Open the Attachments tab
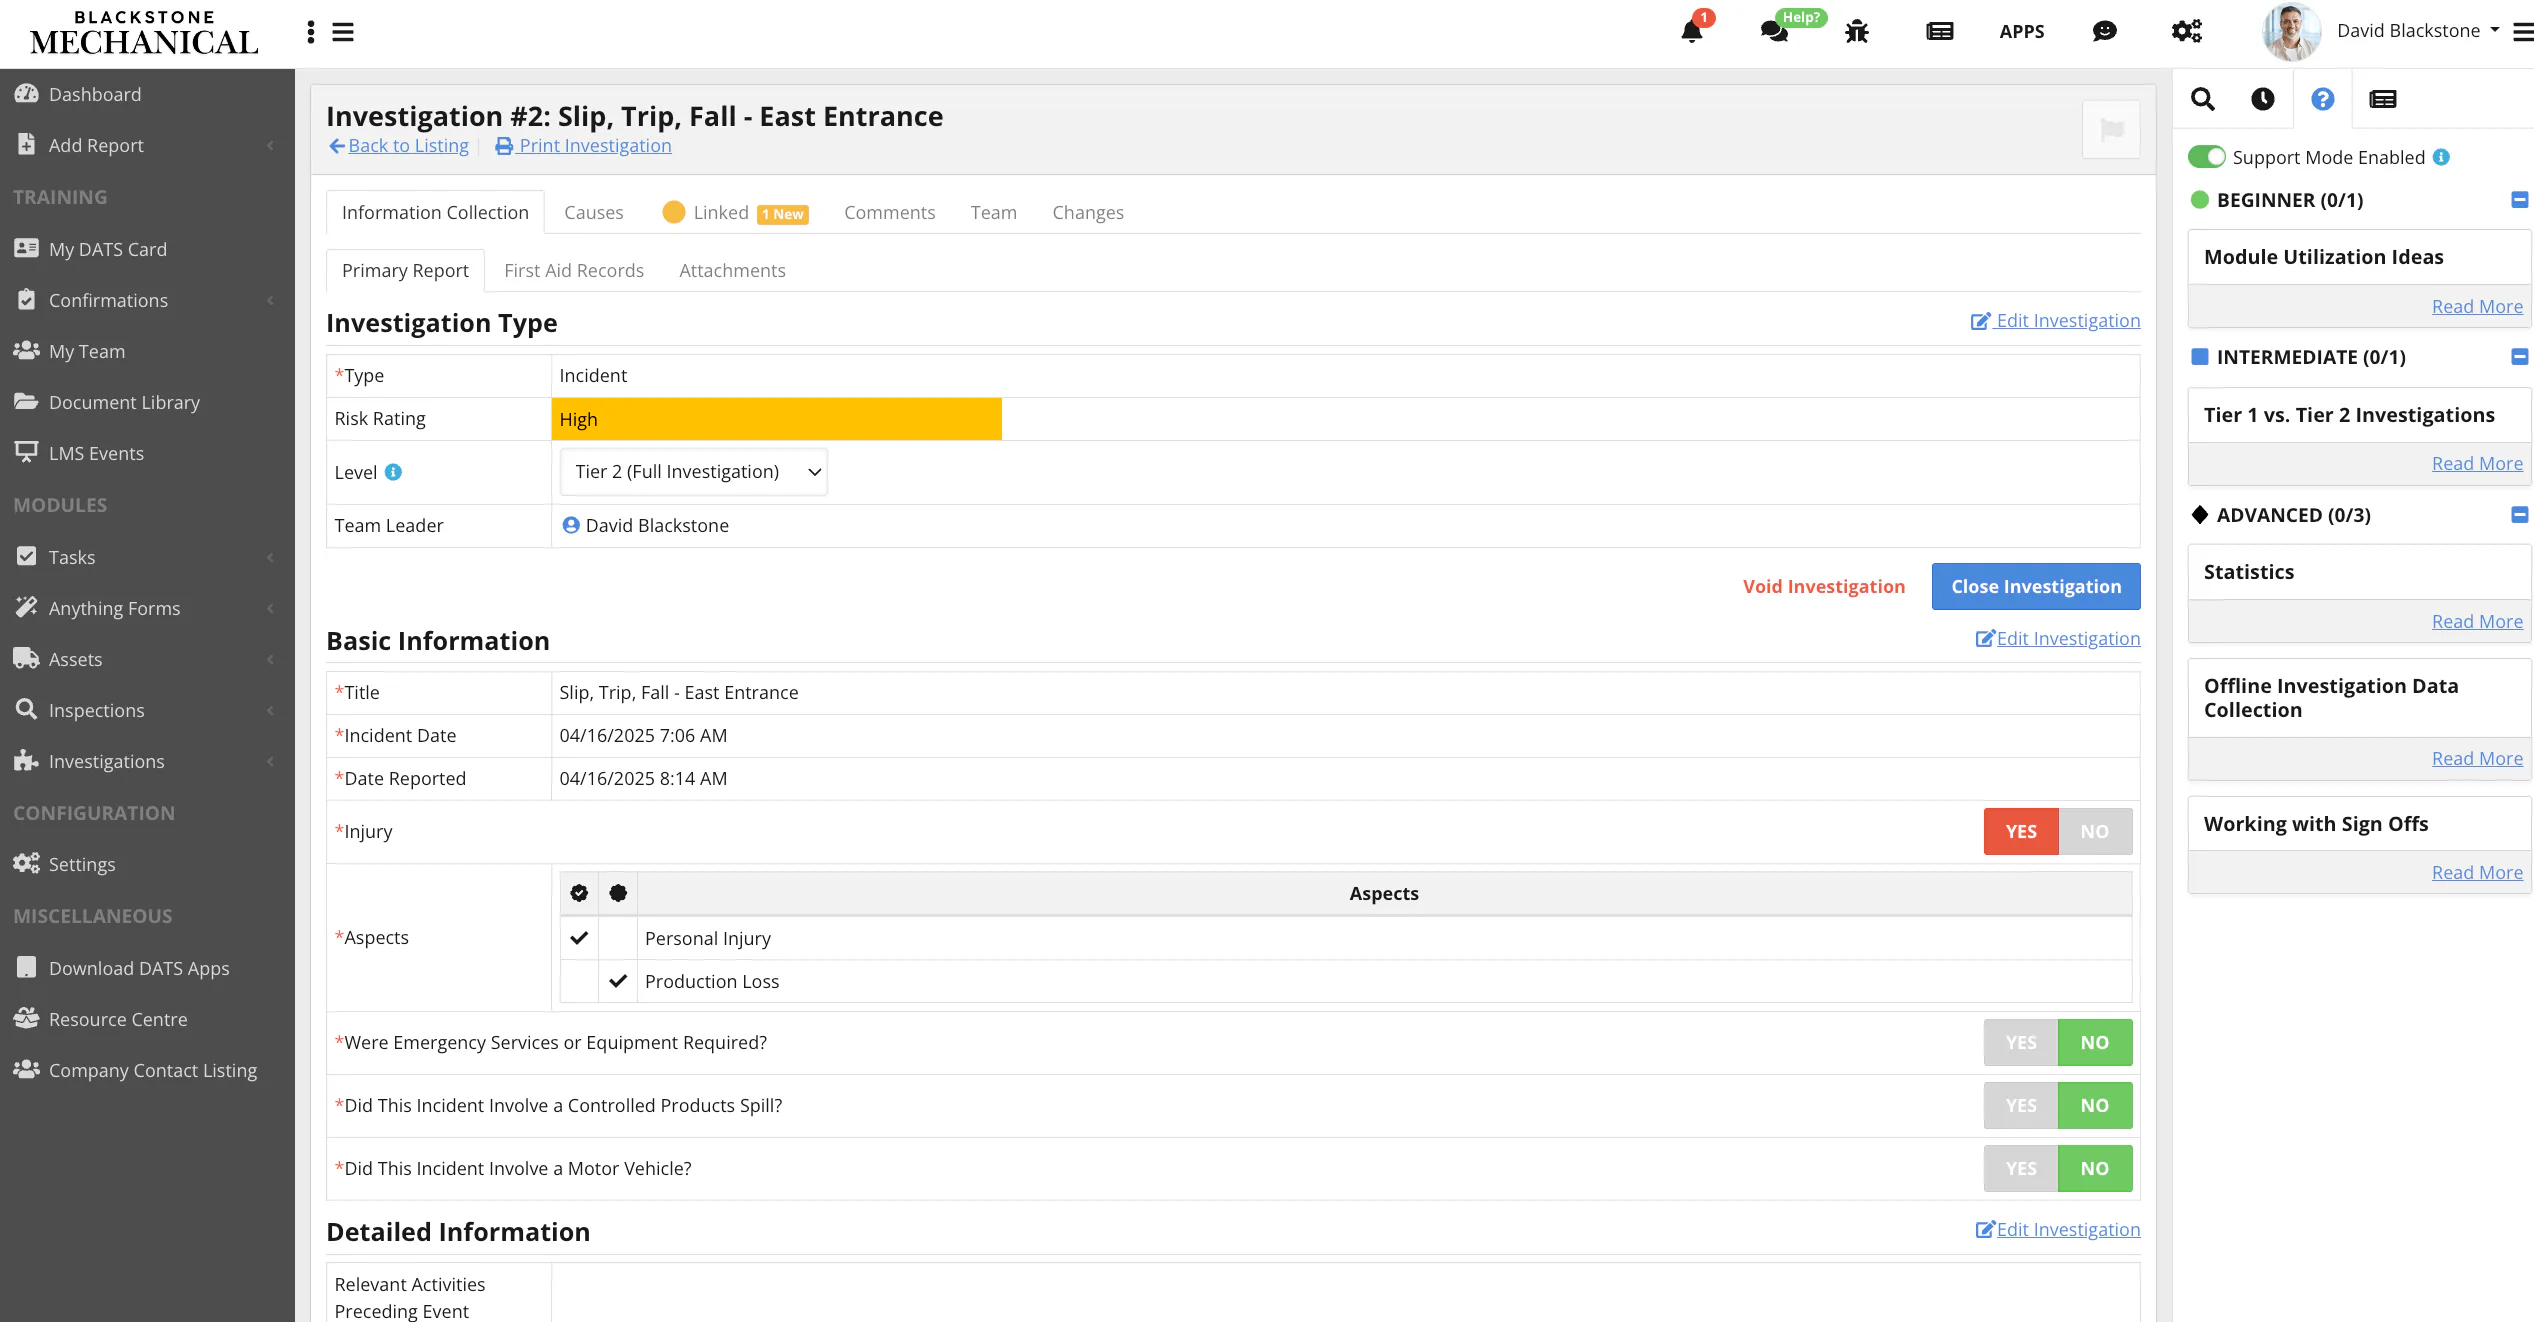 tap(732, 270)
